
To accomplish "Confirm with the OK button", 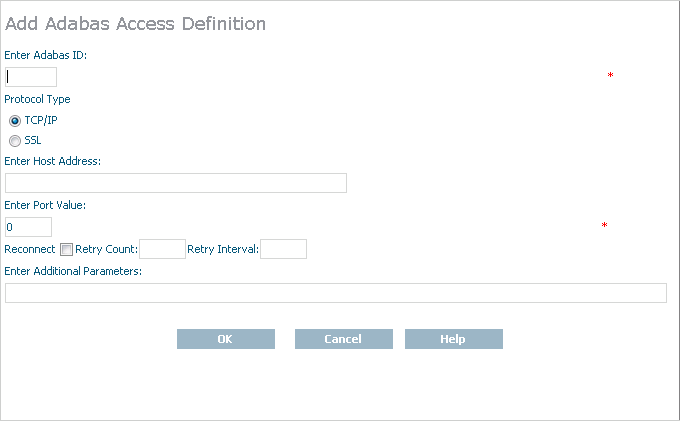I will pyautogui.click(x=226, y=339).
